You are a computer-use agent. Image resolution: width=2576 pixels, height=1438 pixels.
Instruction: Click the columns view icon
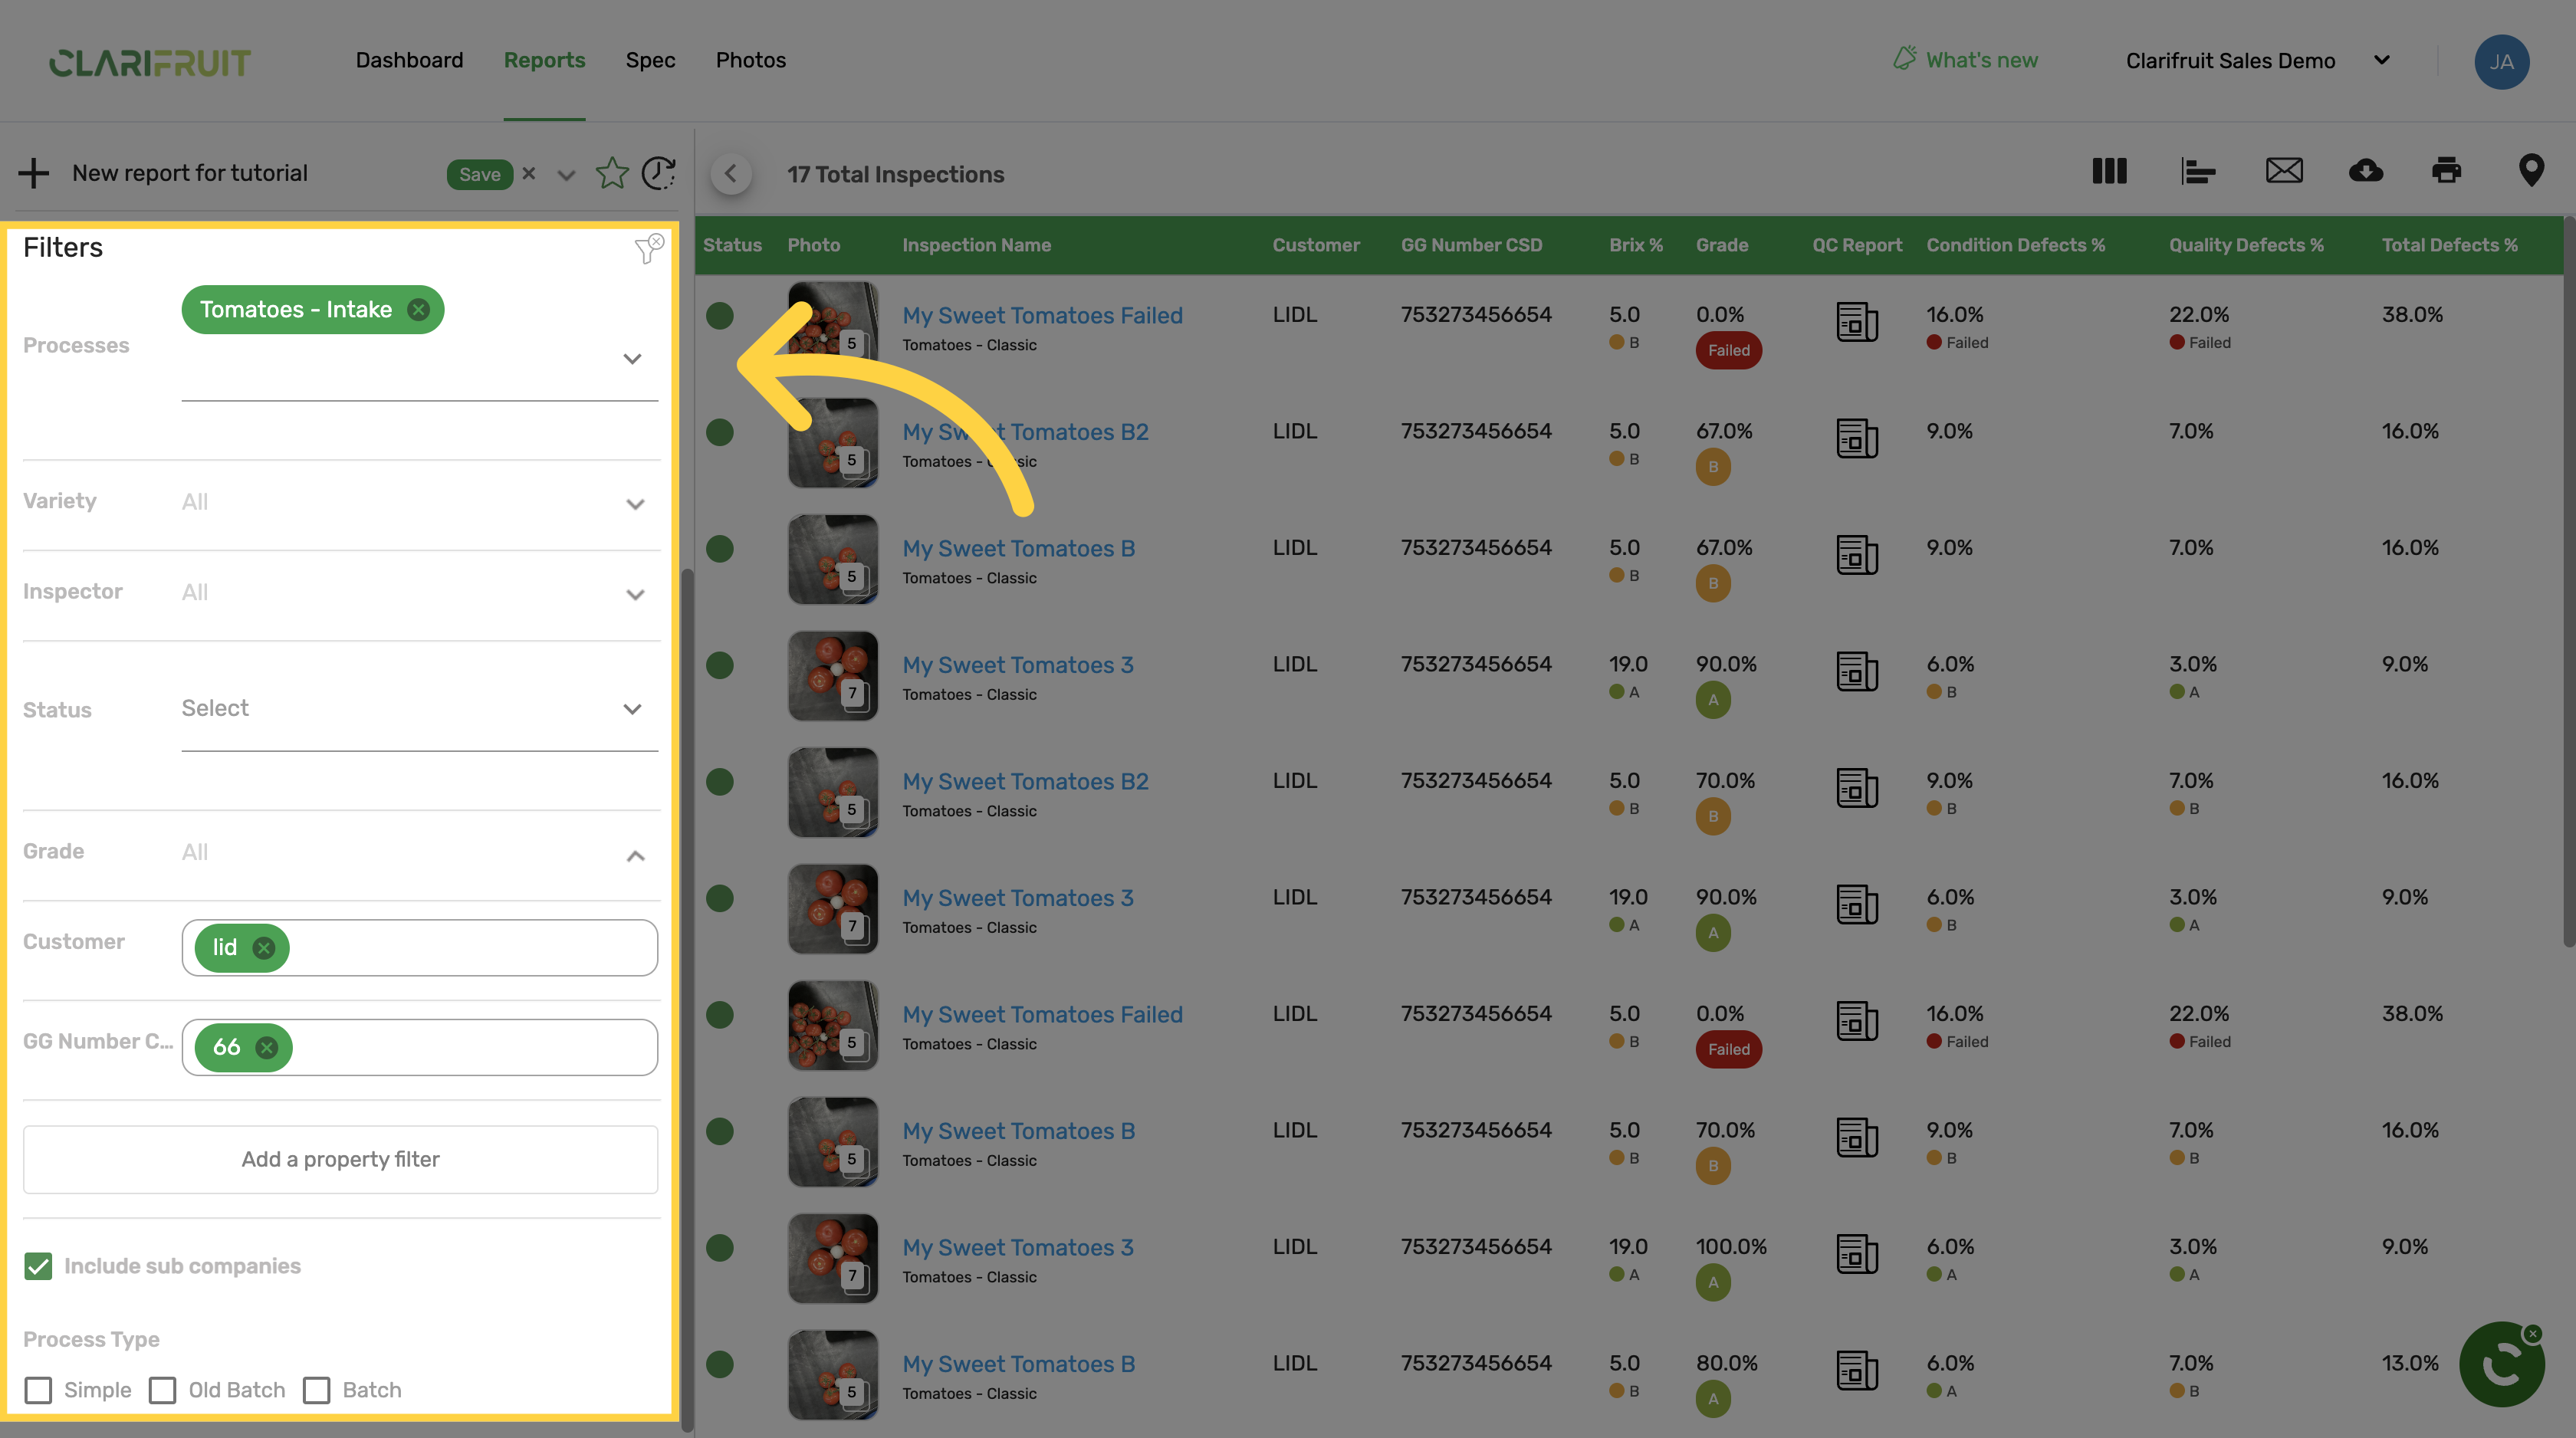[2109, 171]
